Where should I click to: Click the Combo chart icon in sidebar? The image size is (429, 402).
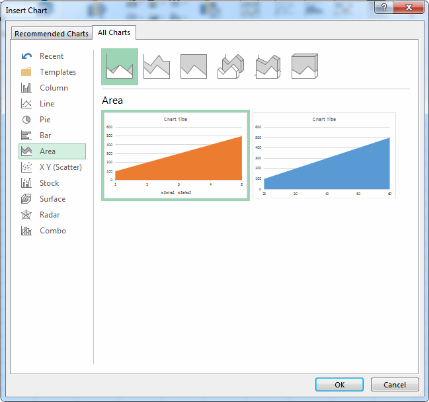pos(26,231)
